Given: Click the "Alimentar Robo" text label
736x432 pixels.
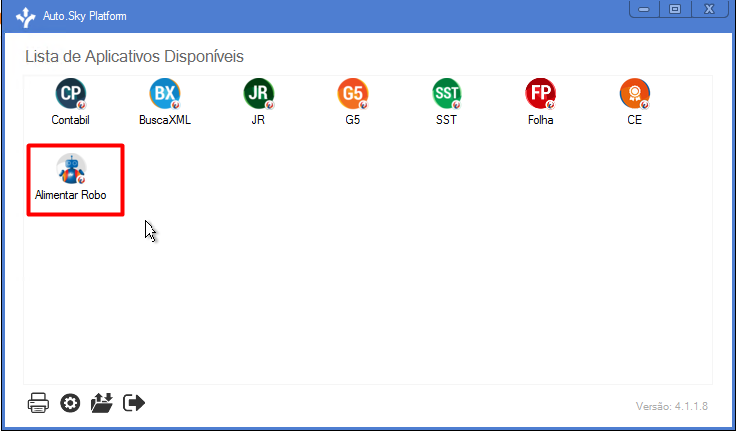Looking at the screenshot, I should pos(70,195).
